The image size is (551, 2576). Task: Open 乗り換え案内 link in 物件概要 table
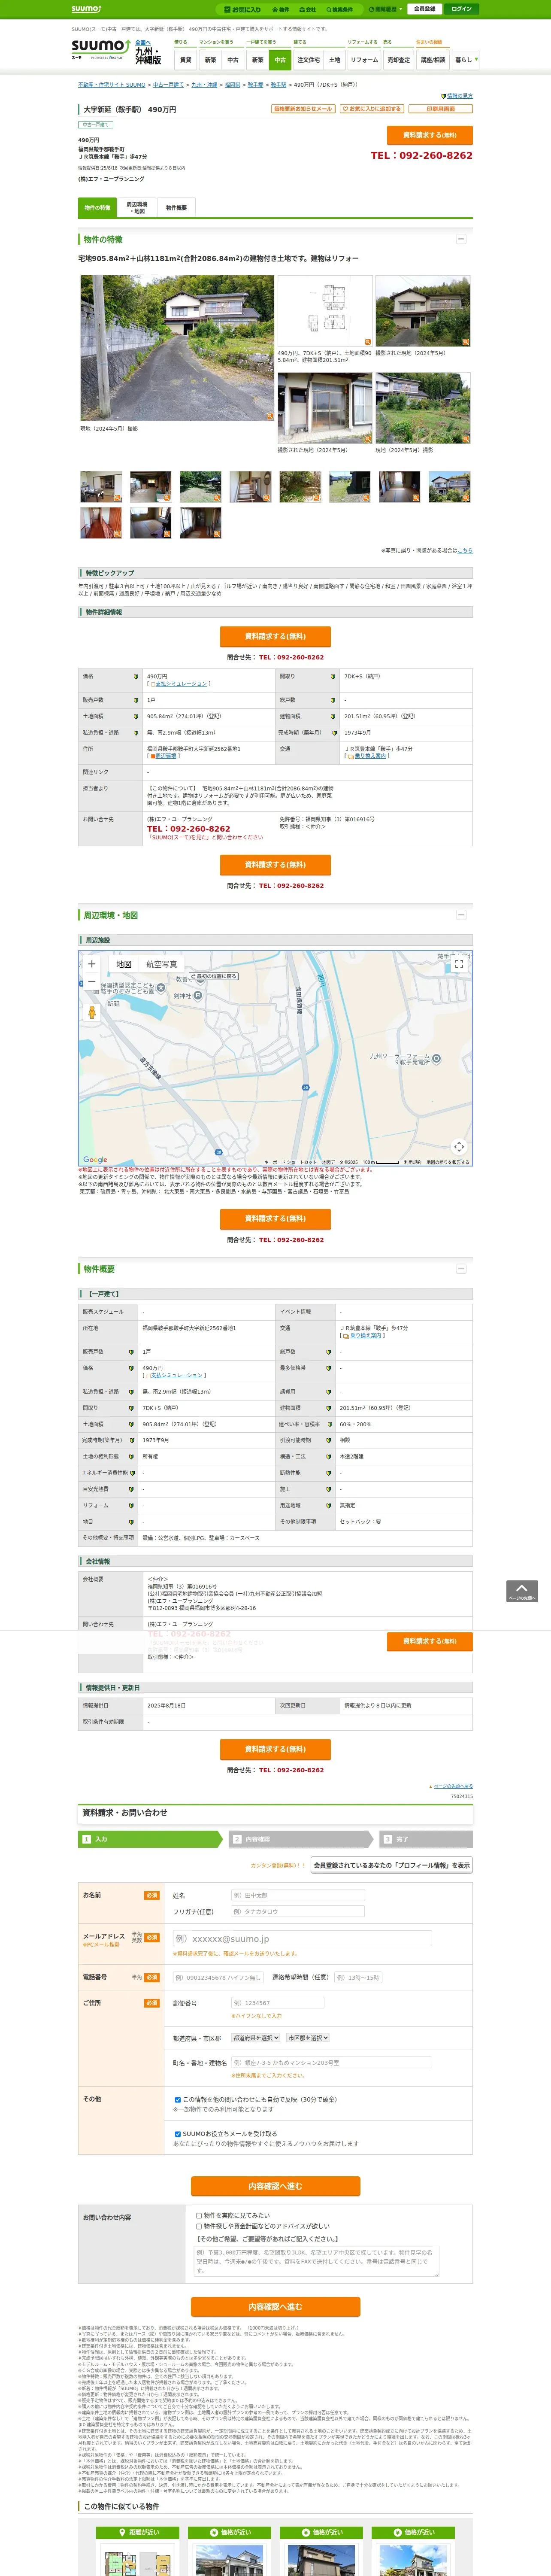coord(365,1335)
